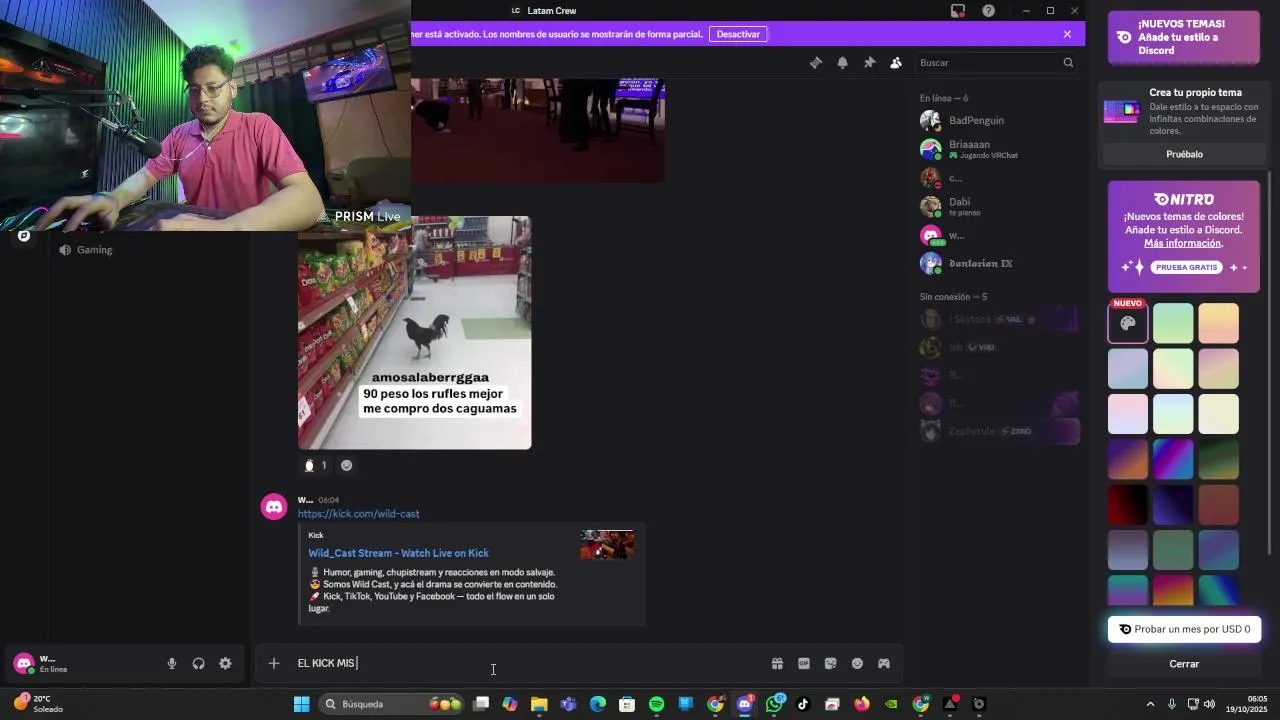Open the rooster supermarket meme image
The width and height of the screenshot is (1280, 720).
(x=414, y=333)
